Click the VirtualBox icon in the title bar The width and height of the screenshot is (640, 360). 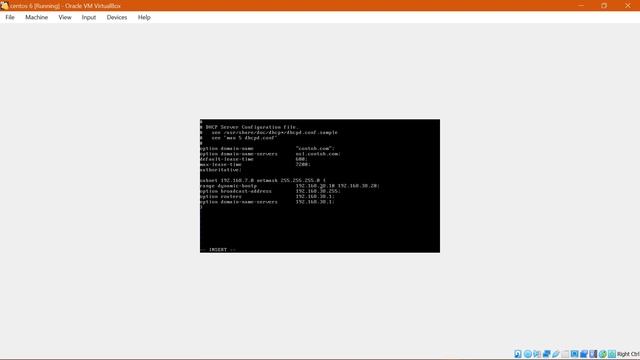pos(4,6)
